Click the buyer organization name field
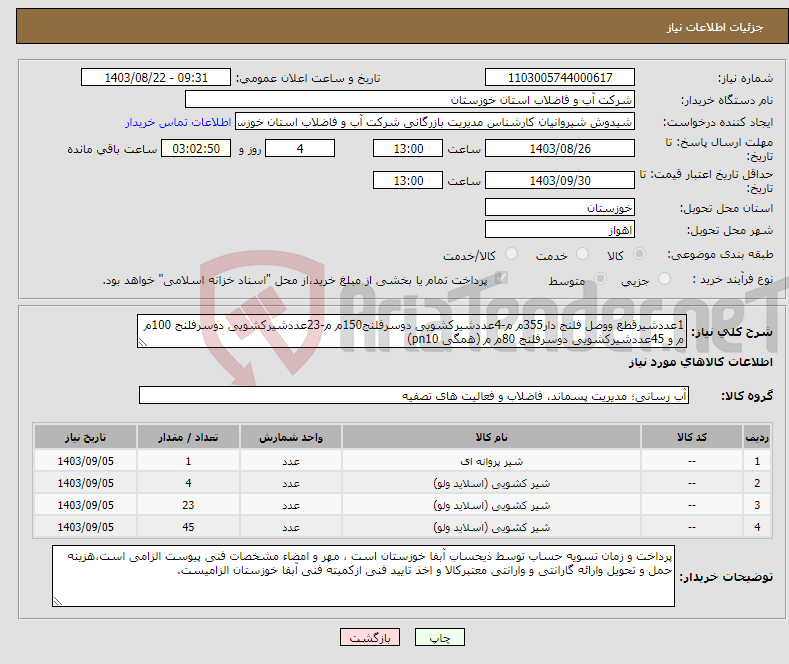 tap(410, 100)
